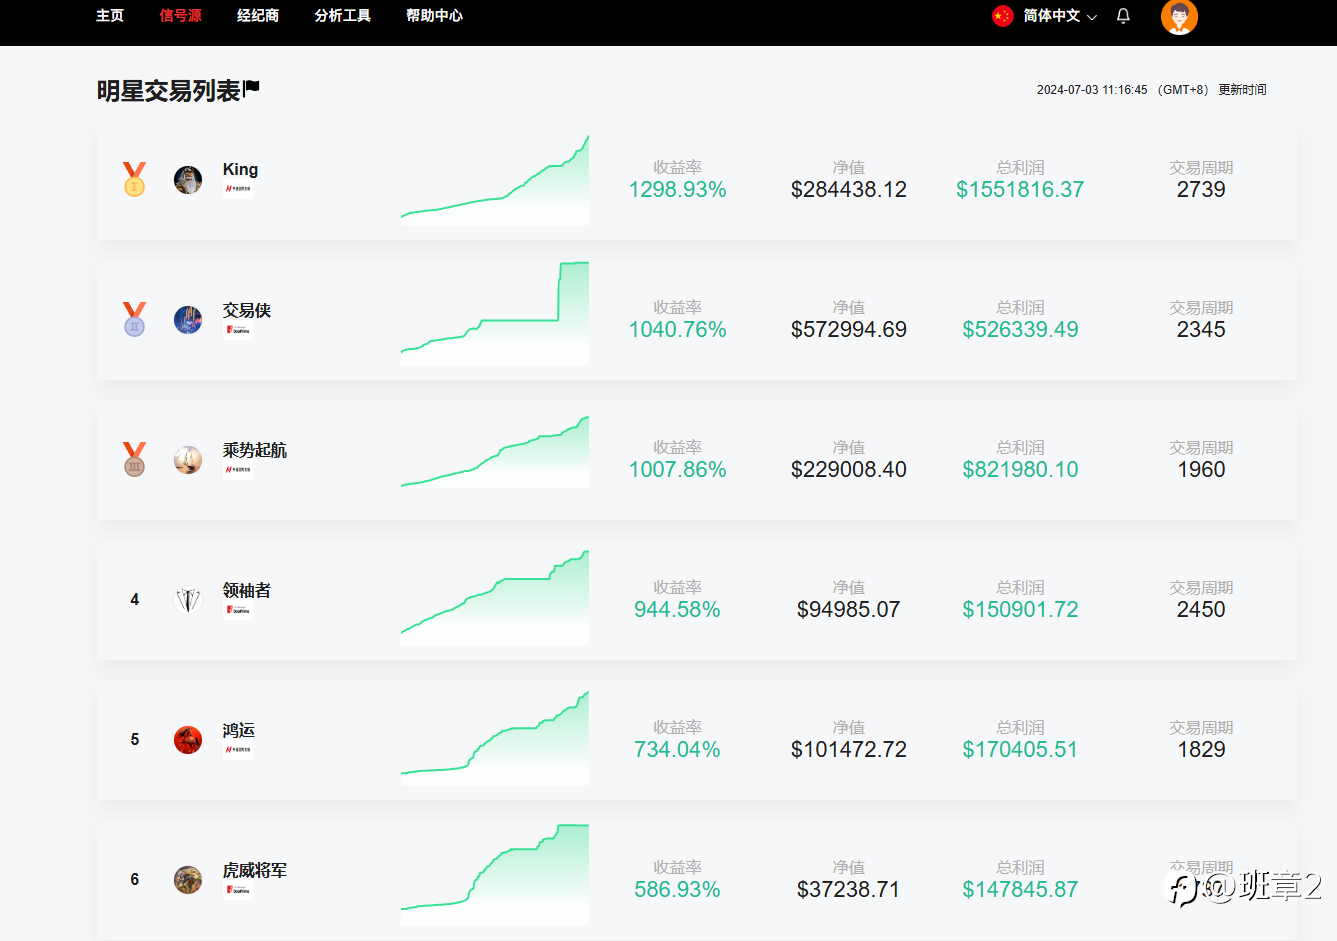Click the 更新时间 label
The width and height of the screenshot is (1337, 941).
click(x=1242, y=90)
